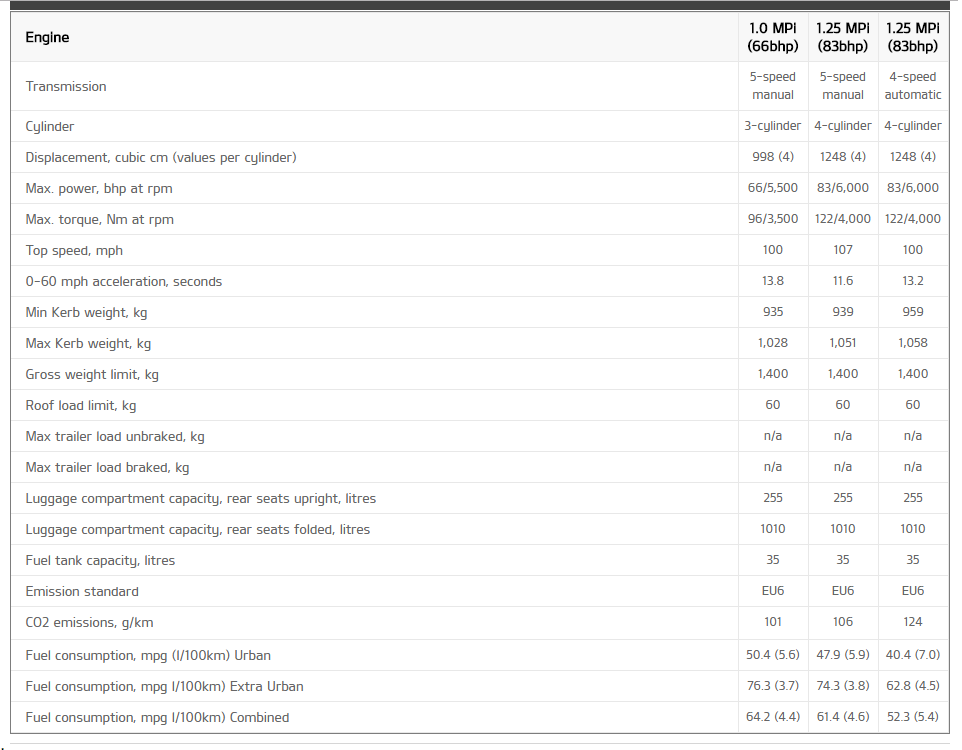Click the 1,051 Max Kerb weight value

tap(842, 343)
